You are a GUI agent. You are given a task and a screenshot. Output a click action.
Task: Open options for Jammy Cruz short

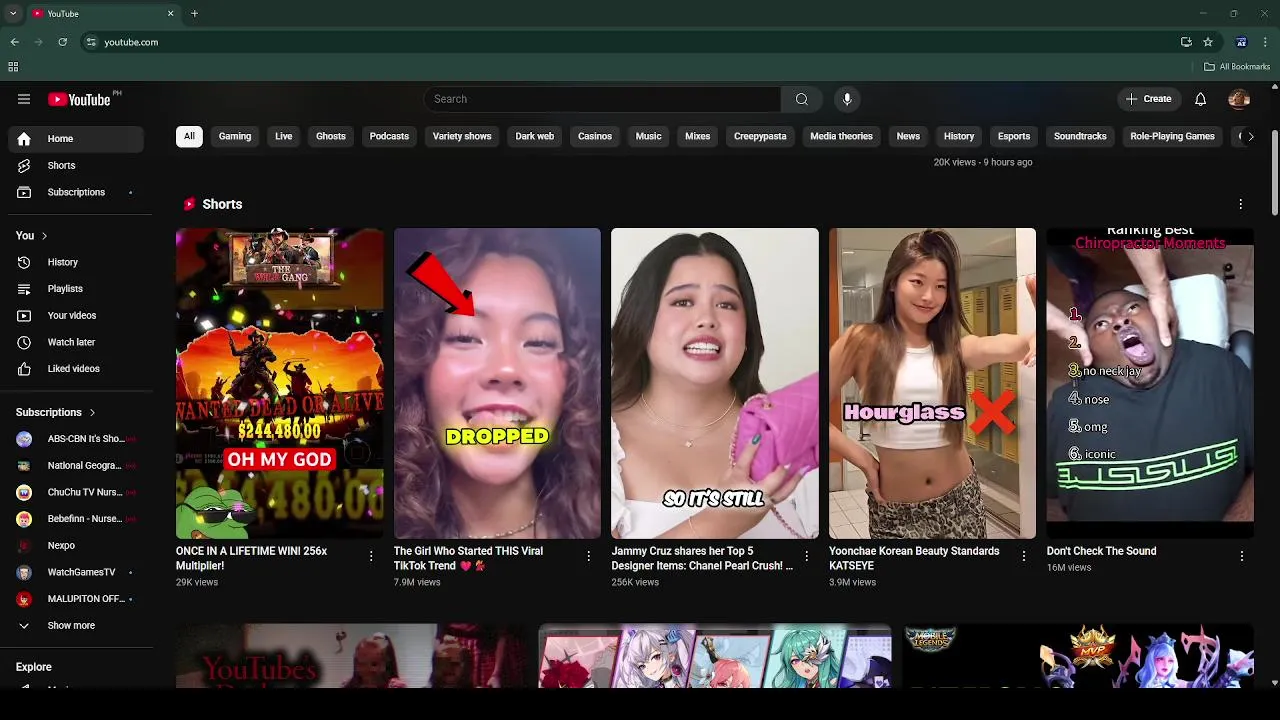pyautogui.click(x=806, y=556)
